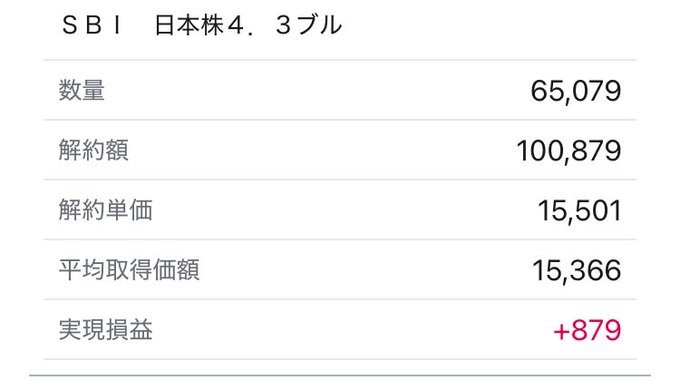
Task: Select the 実現損益 row label
Action: pyautogui.click(x=105, y=330)
